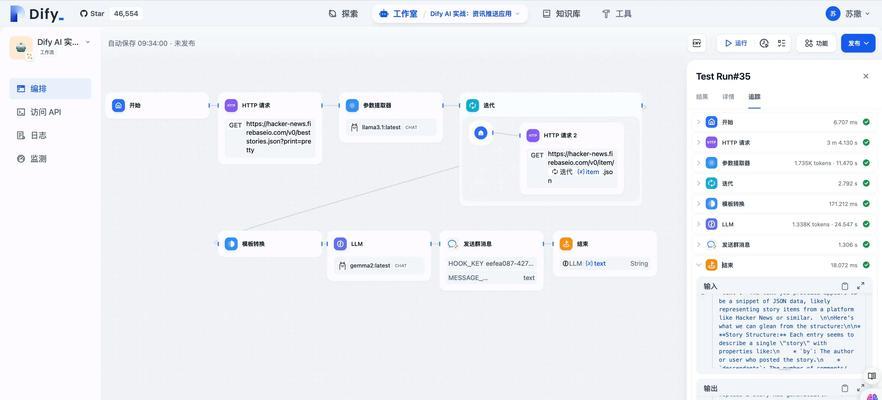This screenshot has height=400, width=882.
Task: Click the 迭代 icon in trace list
Action: pyautogui.click(x=712, y=183)
